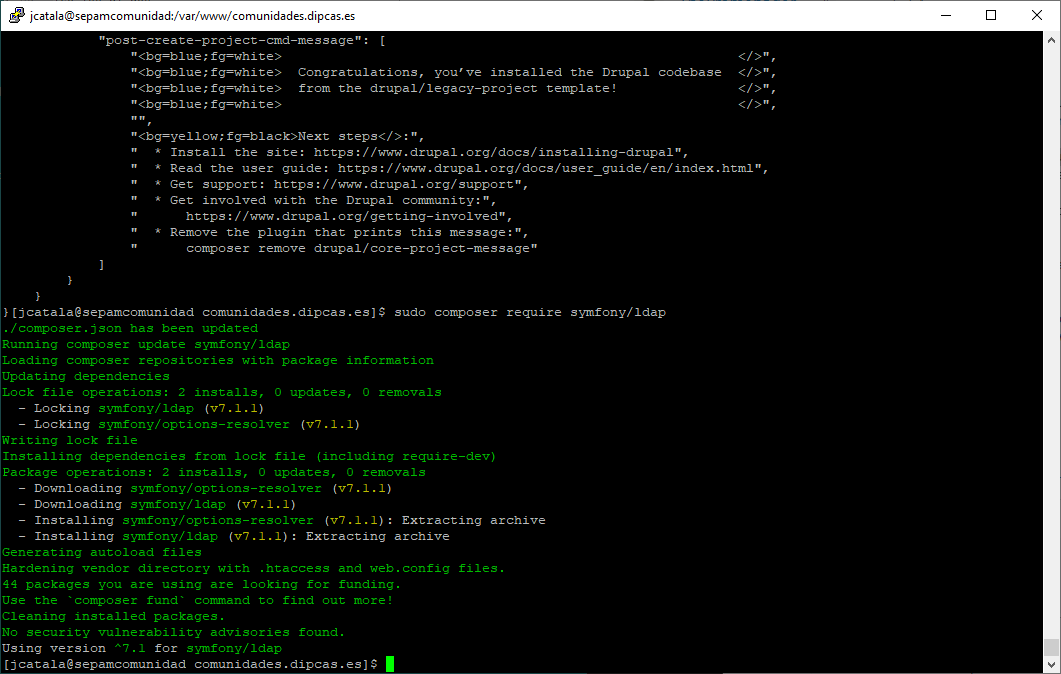This screenshot has width=1061, height=674.
Task: Click 'Loading composer repositories with package information'
Action: click(x=218, y=360)
